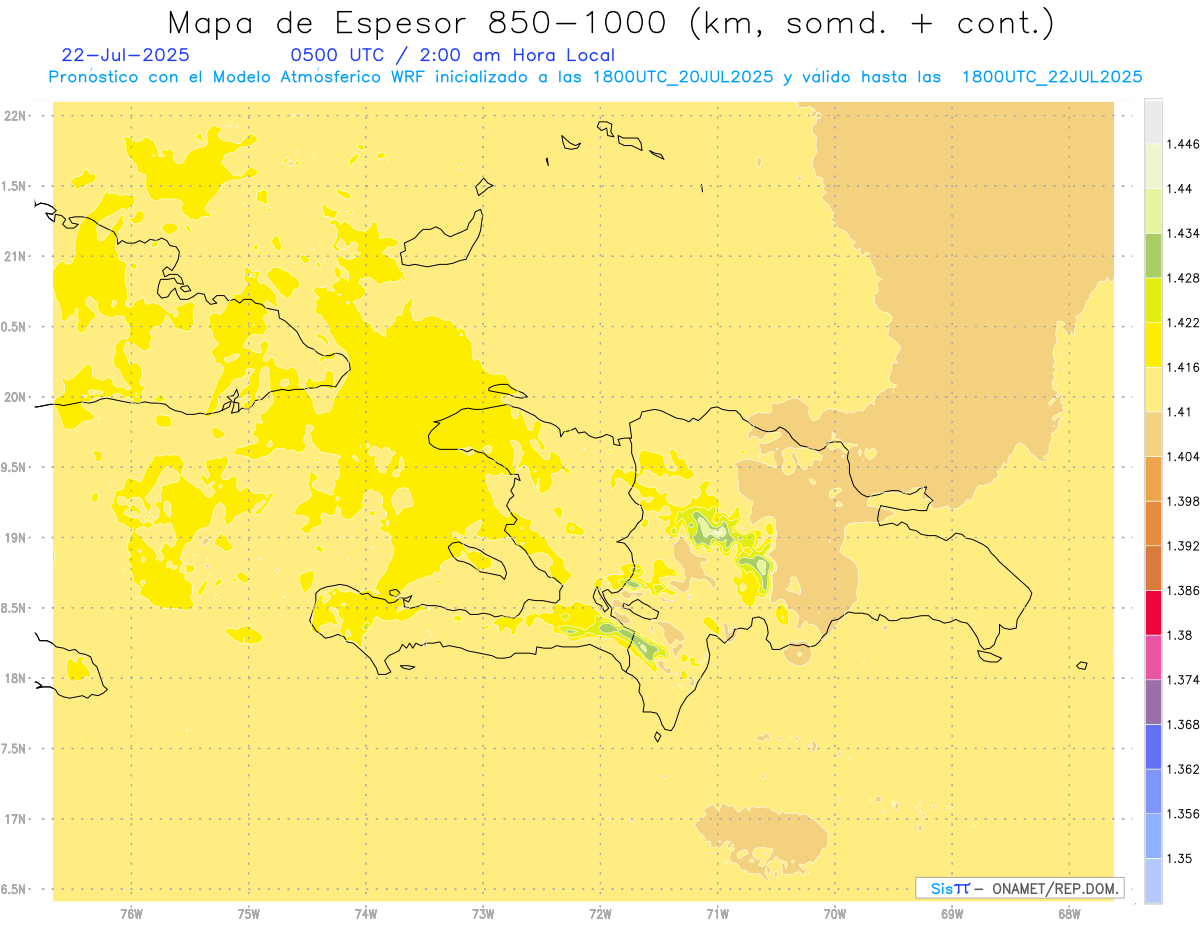This screenshot has width=1200, height=927.
Task: Click the 20N latitude axis label
Action: (x=15, y=397)
